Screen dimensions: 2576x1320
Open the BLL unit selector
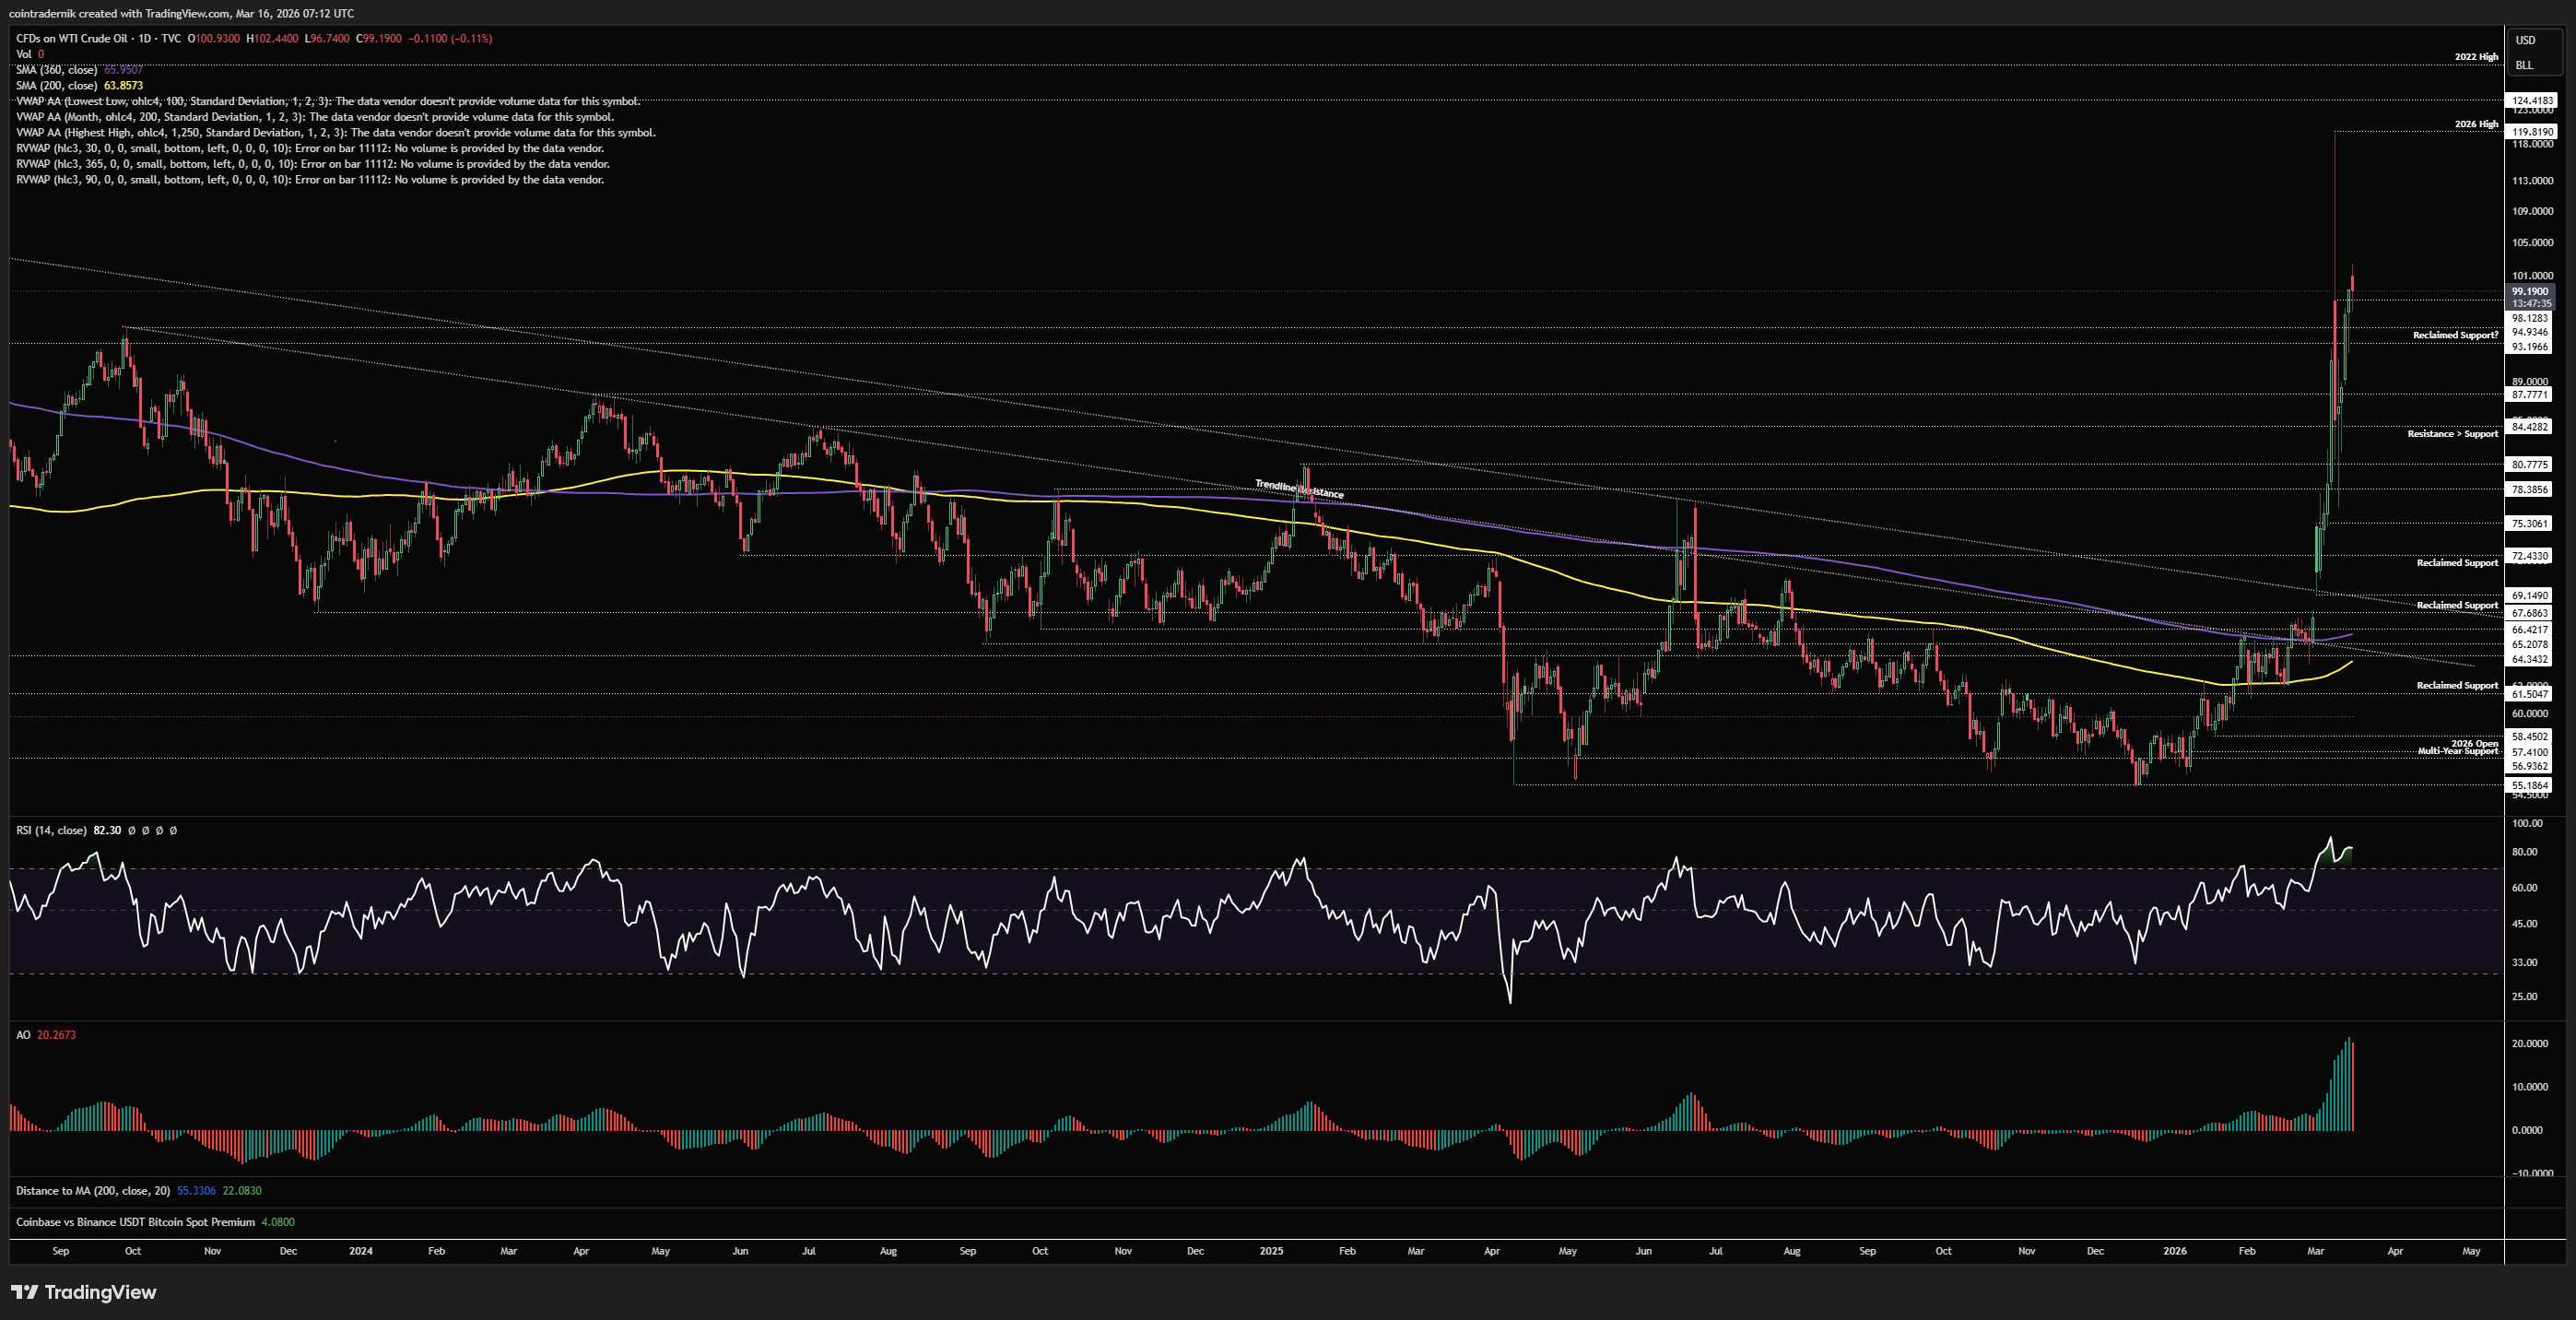[2524, 65]
